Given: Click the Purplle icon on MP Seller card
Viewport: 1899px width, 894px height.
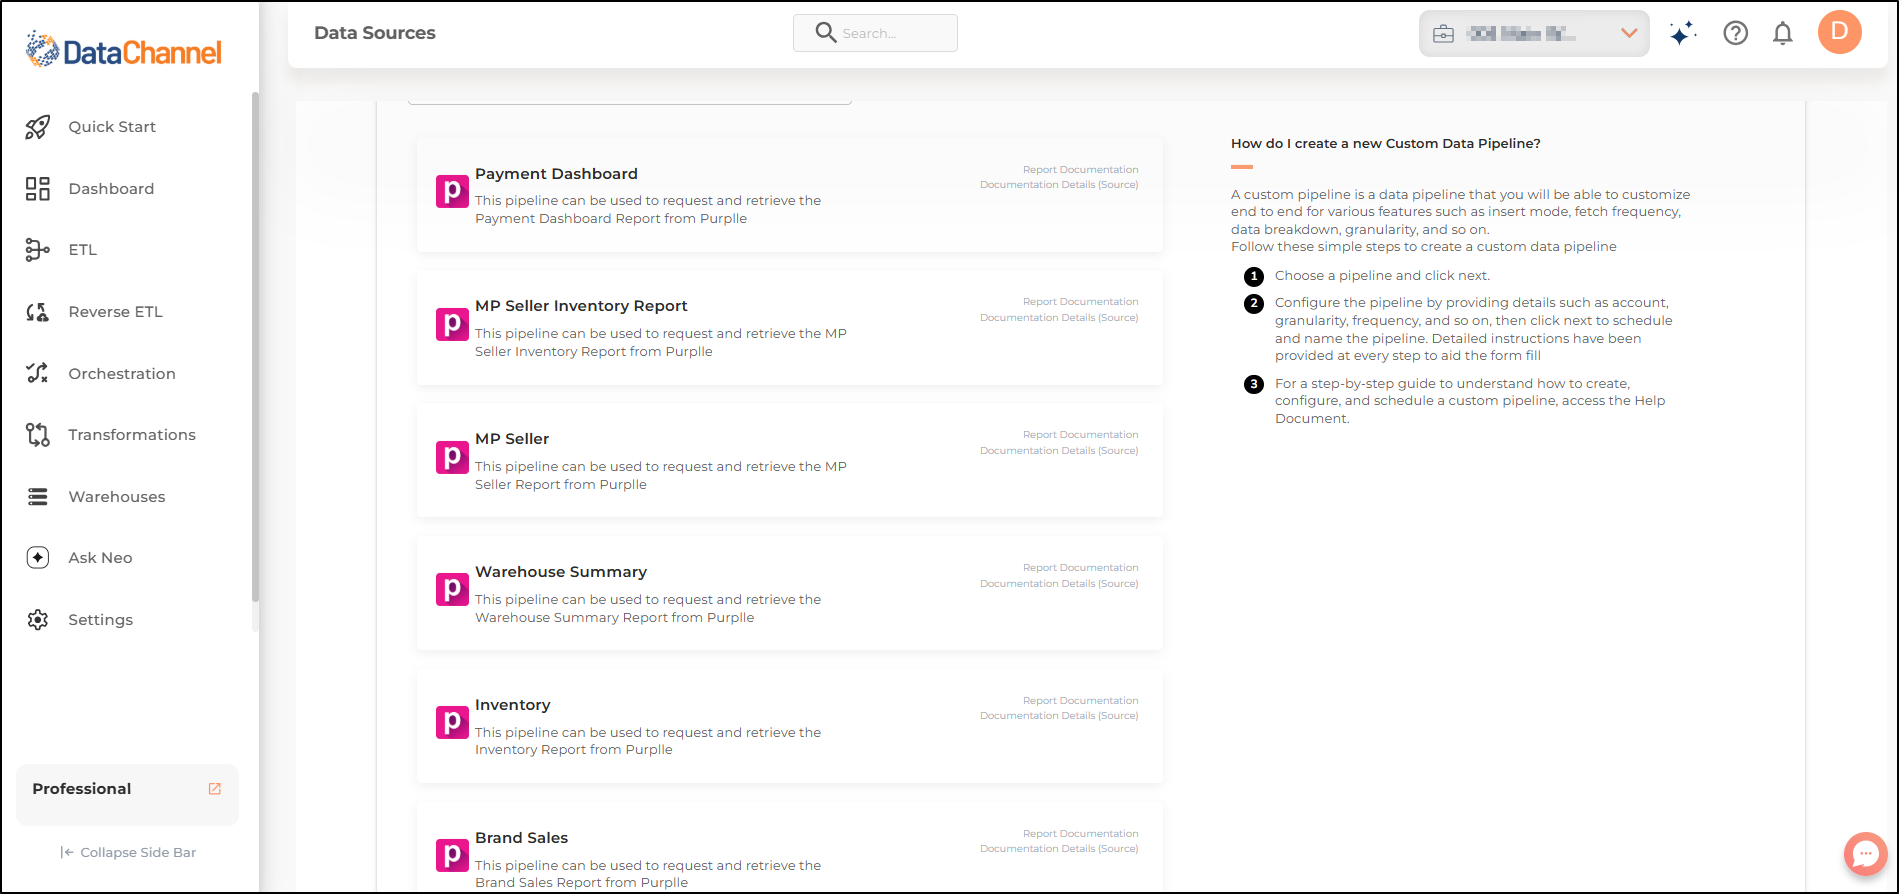Looking at the screenshot, I should tap(452, 457).
